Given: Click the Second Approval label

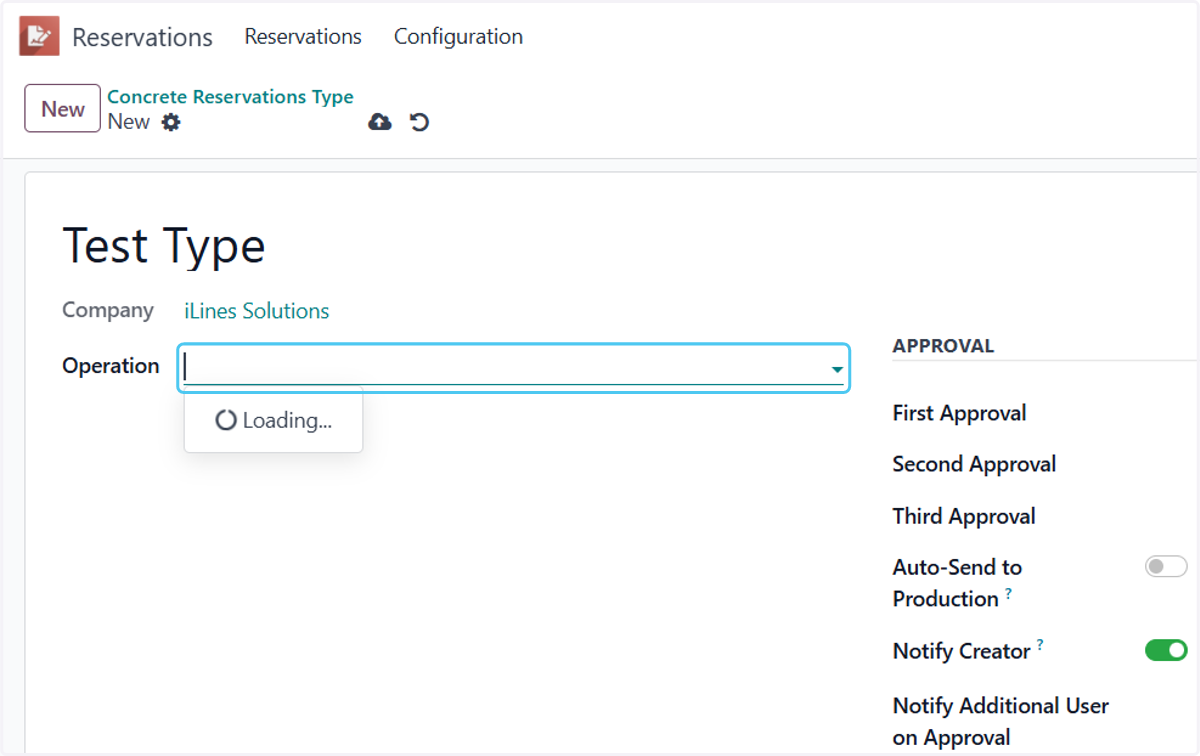Looking at the screenshot, I should point(975,464).
